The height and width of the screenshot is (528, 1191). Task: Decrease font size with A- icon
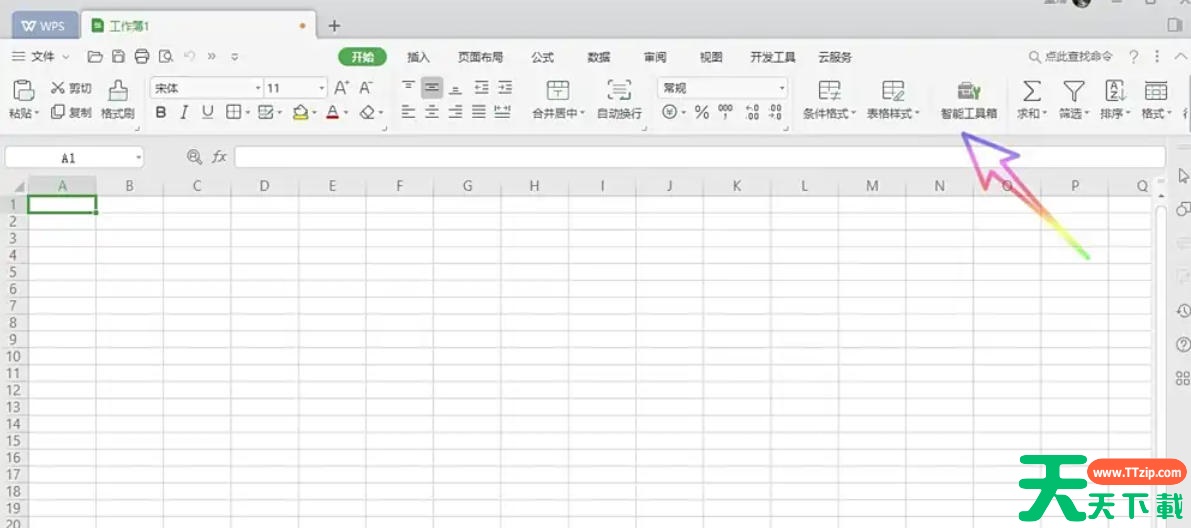coord(366,88)
